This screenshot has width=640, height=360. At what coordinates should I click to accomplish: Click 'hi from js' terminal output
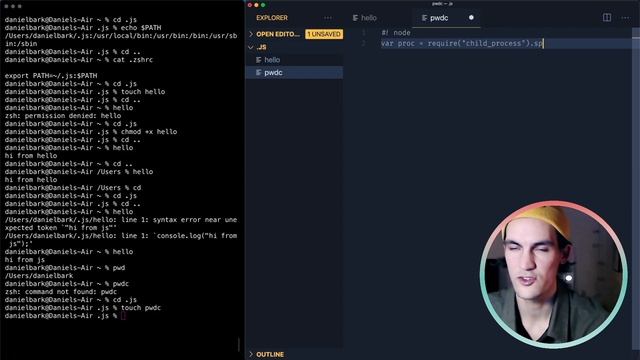(25, 260)
